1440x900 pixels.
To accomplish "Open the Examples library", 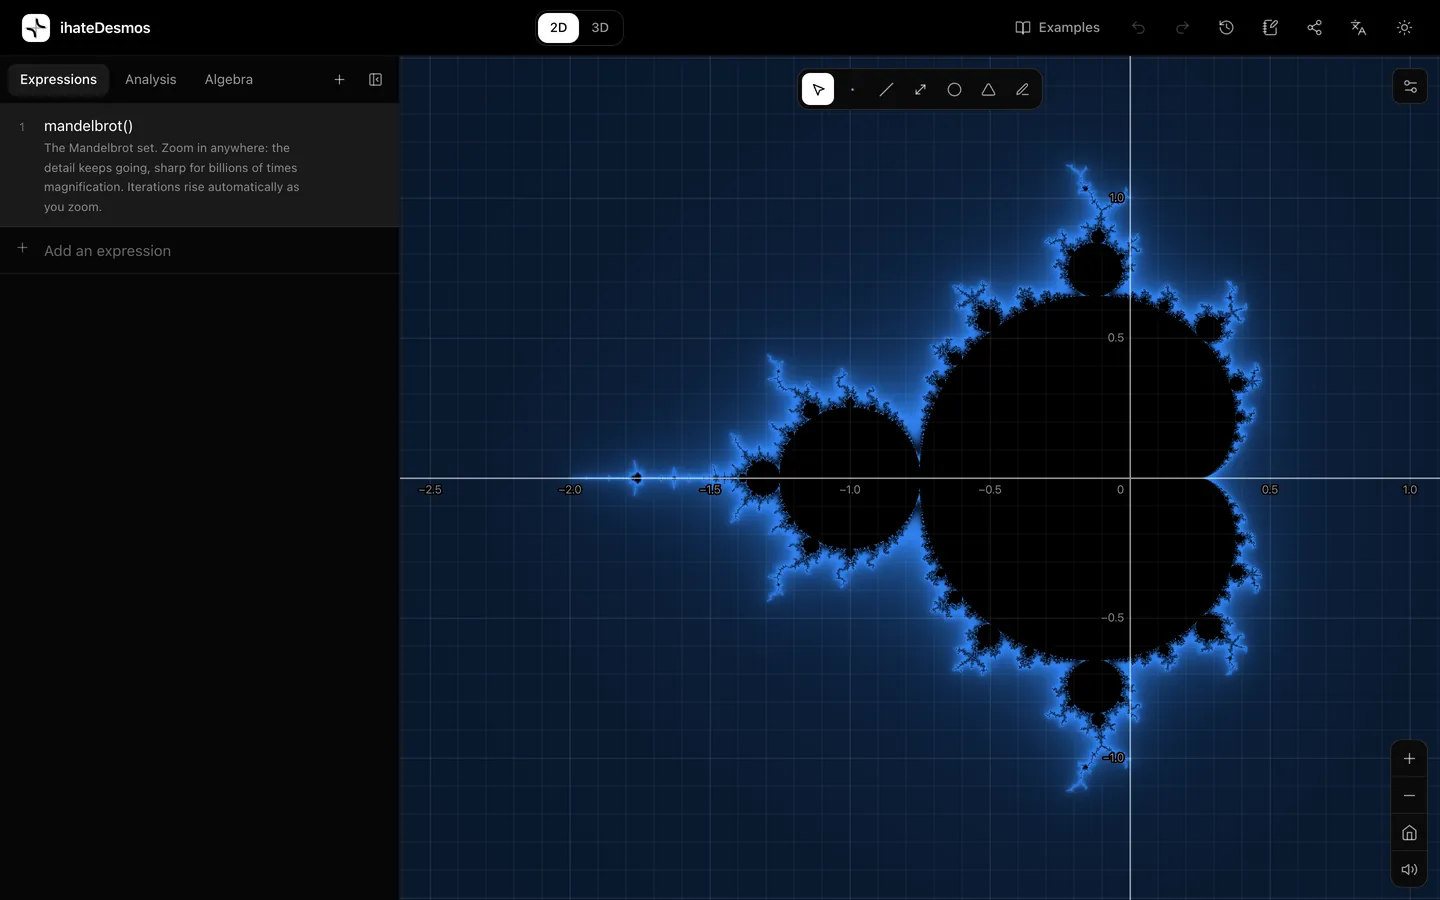I will (x=1057, y=28).
